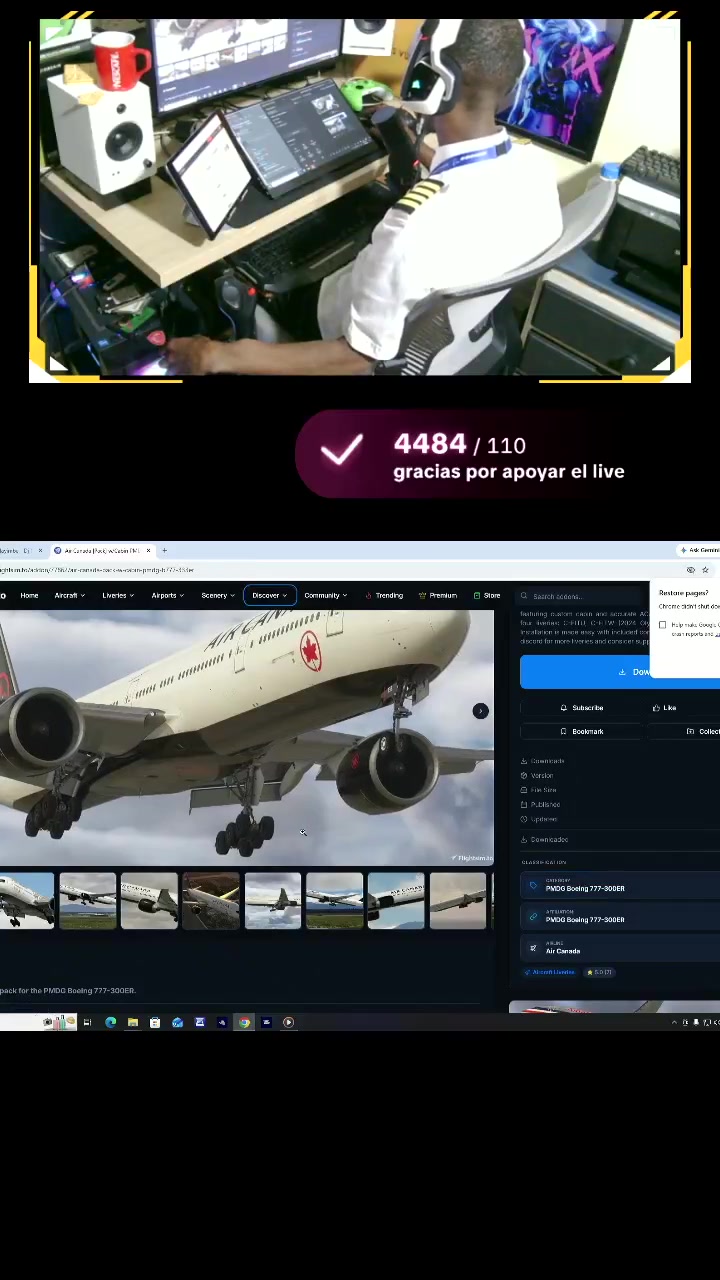The height and width of the screenshot is (1280, 720).
Task: Open the Home nav item
Action: (x=29, y=596)
